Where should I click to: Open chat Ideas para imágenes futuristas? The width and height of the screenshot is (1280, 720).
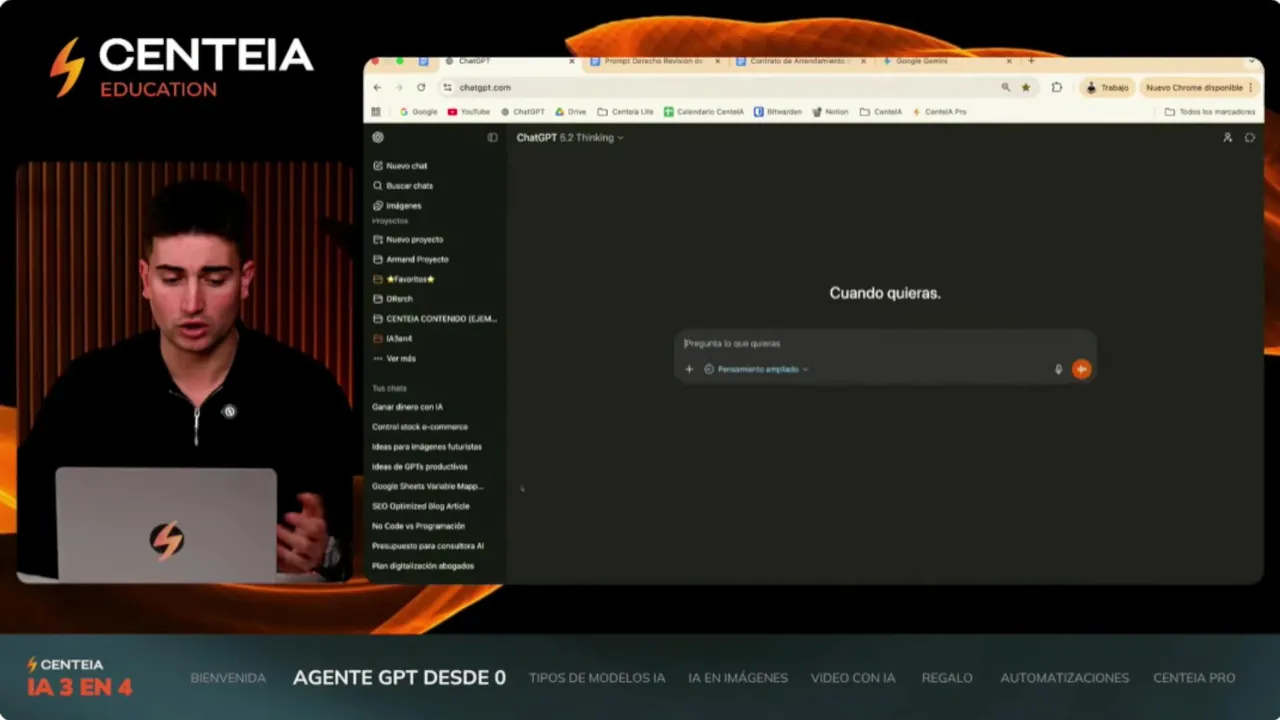(427, 447)
